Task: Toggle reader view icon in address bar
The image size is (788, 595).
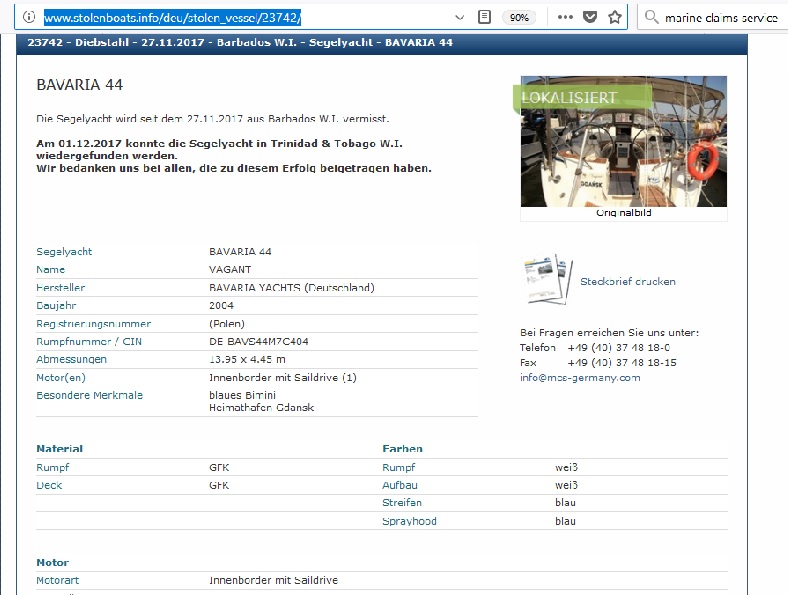Action: tap(484, 17)
